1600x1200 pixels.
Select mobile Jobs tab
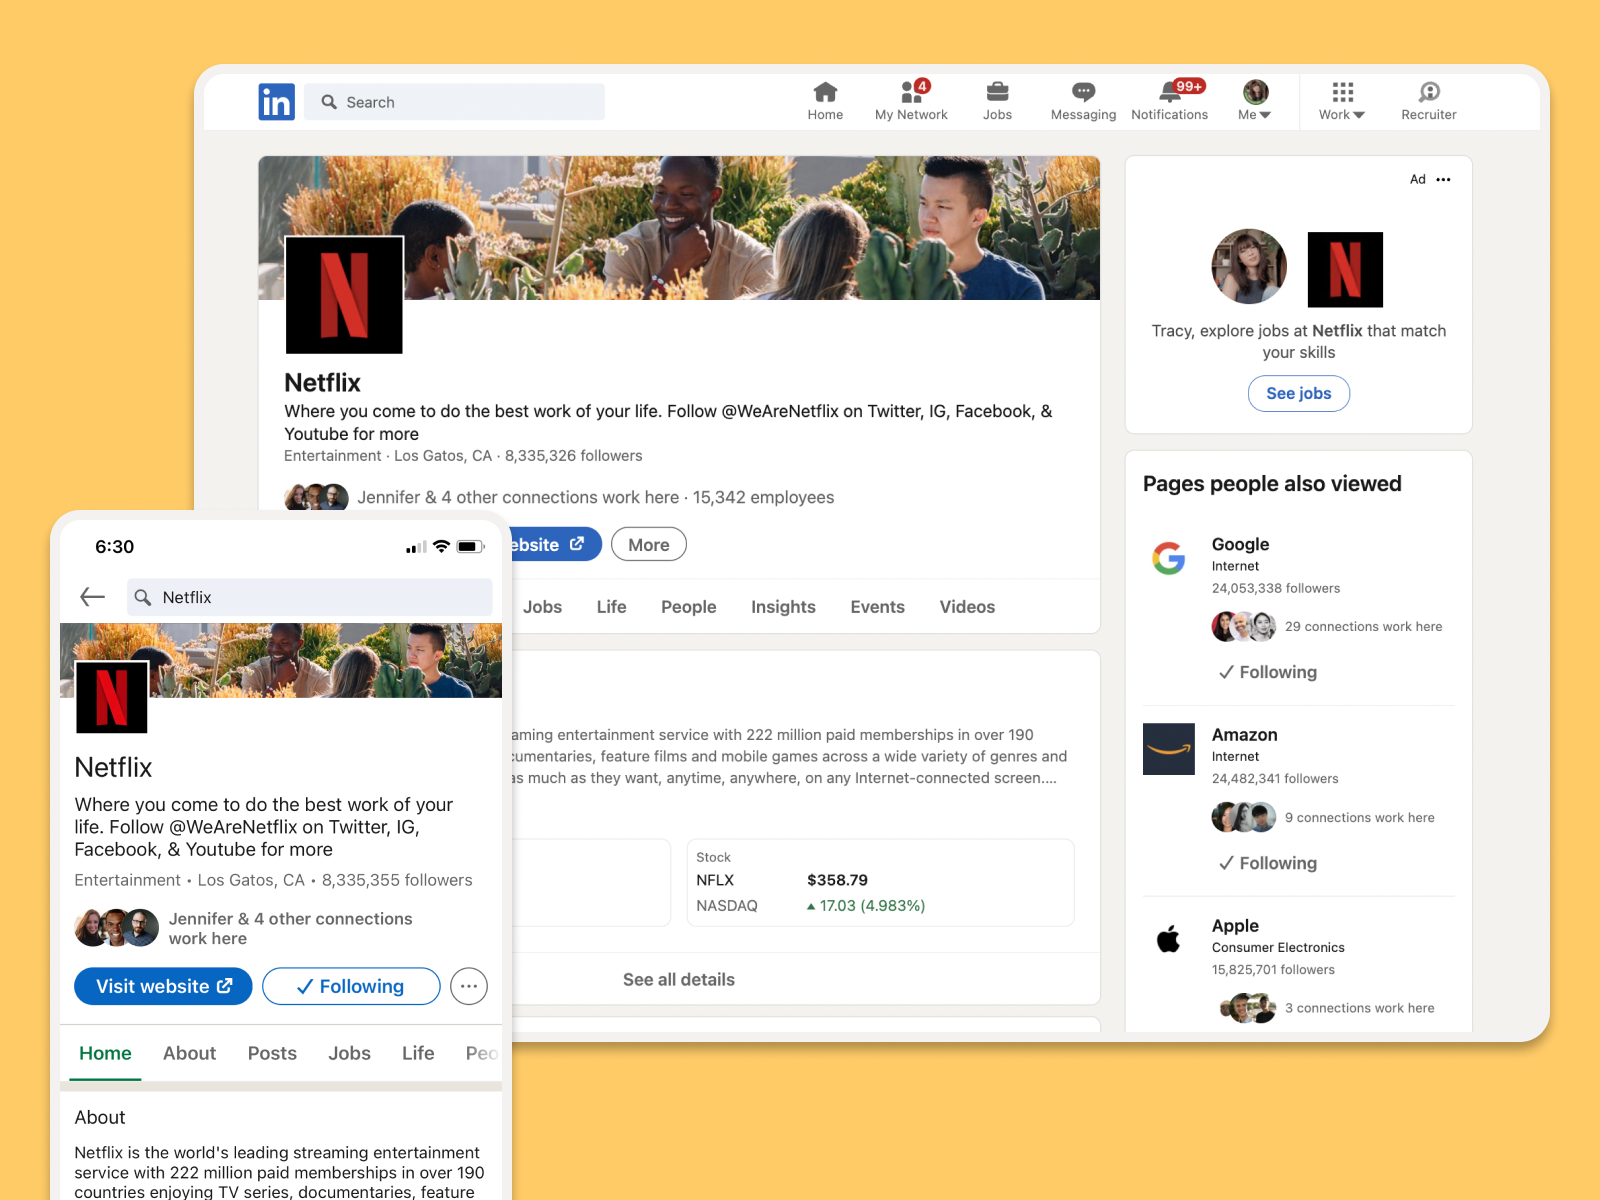pyautogui.click(x=349, y=1053)
